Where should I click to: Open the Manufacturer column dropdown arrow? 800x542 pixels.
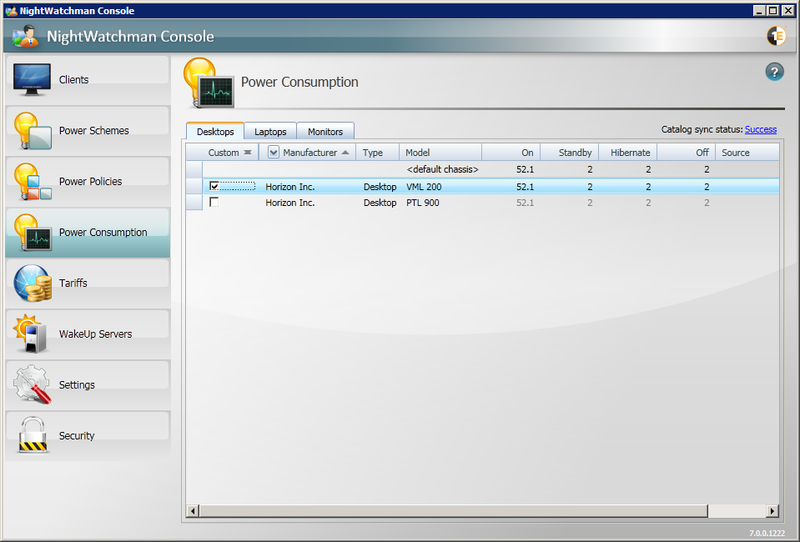point(273,153)
